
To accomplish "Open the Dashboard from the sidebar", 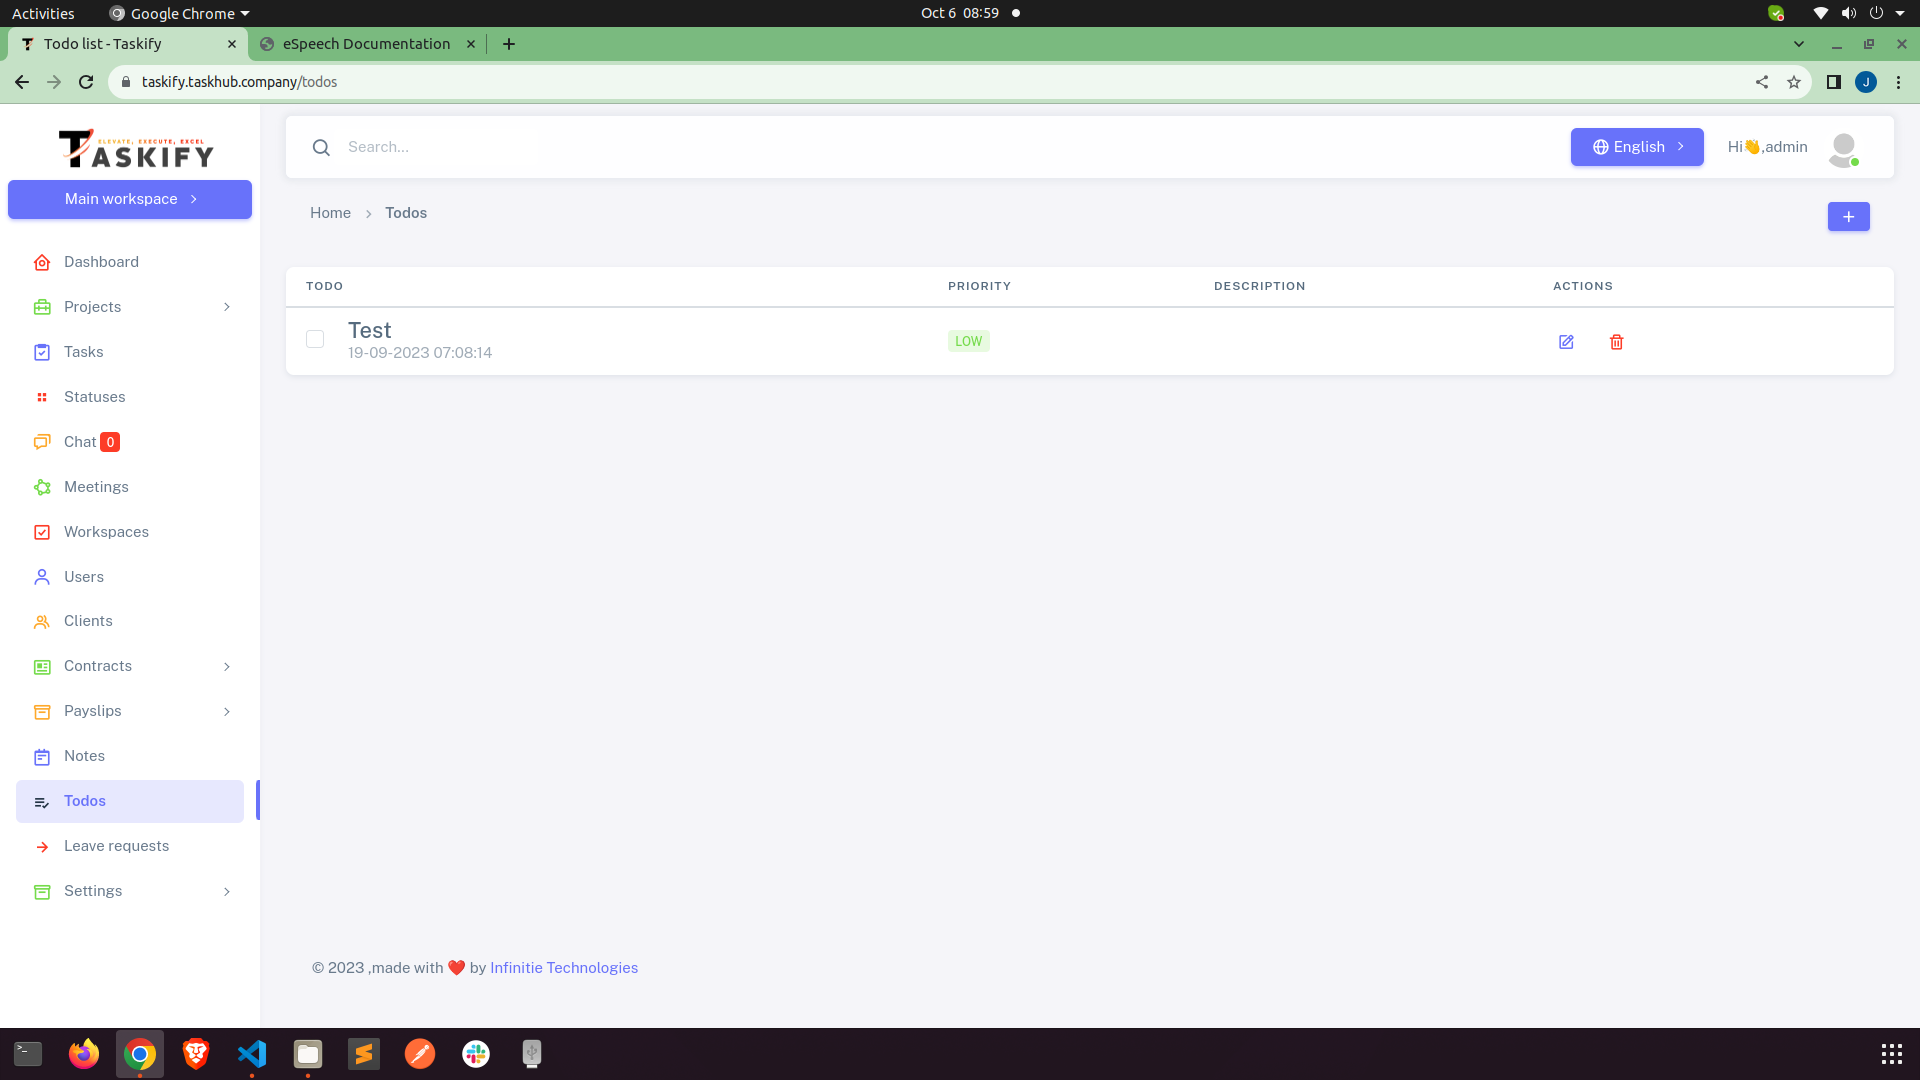I will coord(100,262).
